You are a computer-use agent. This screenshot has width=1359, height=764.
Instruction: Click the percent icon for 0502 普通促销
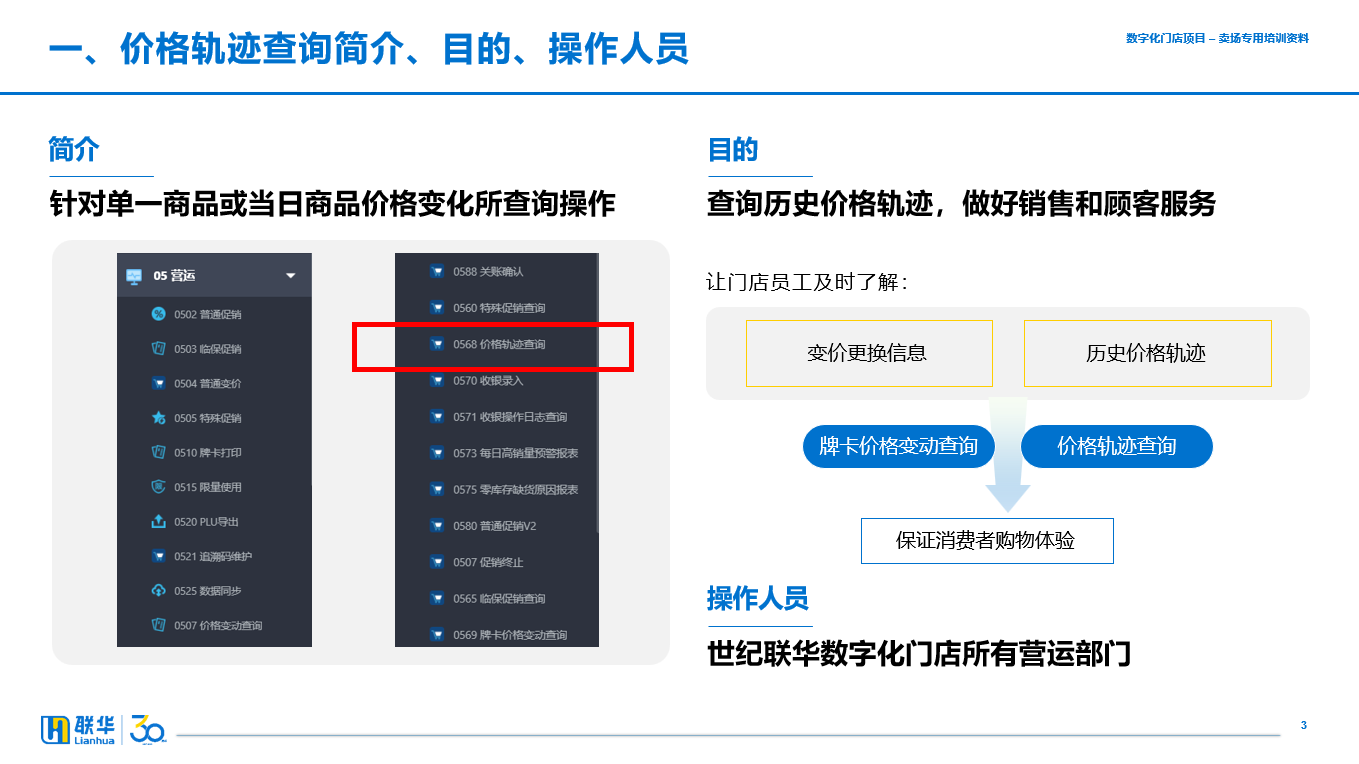point(158,314)
